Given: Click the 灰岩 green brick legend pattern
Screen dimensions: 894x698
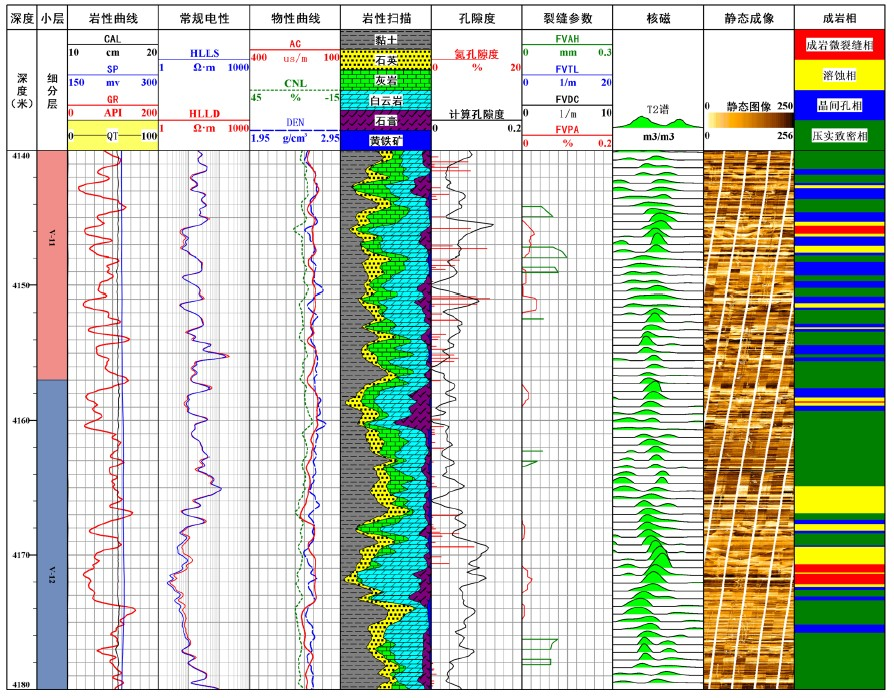Looking at the screenshot, I should 385,78.
